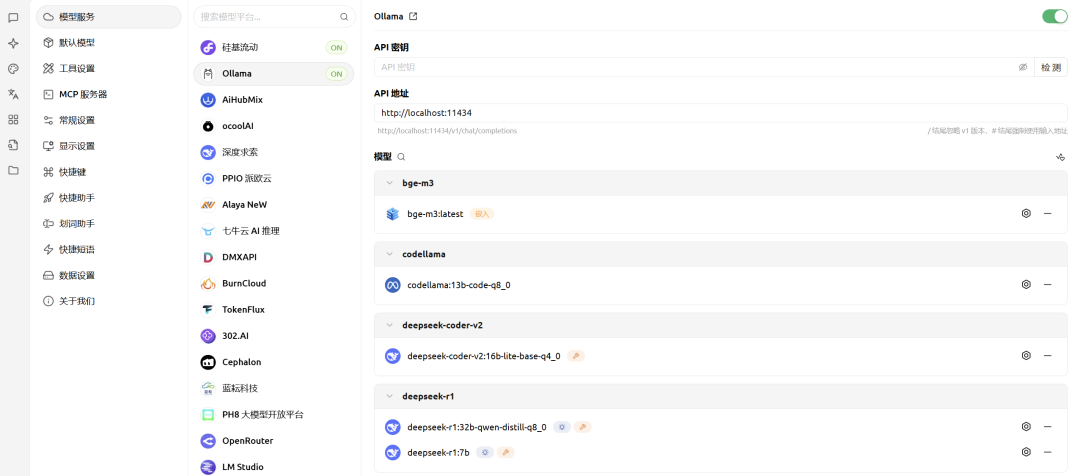The height and width of the screenshot is (476, 1080).
Task: Open the mini apps grid icon
Action: click(x=13, y=120)
